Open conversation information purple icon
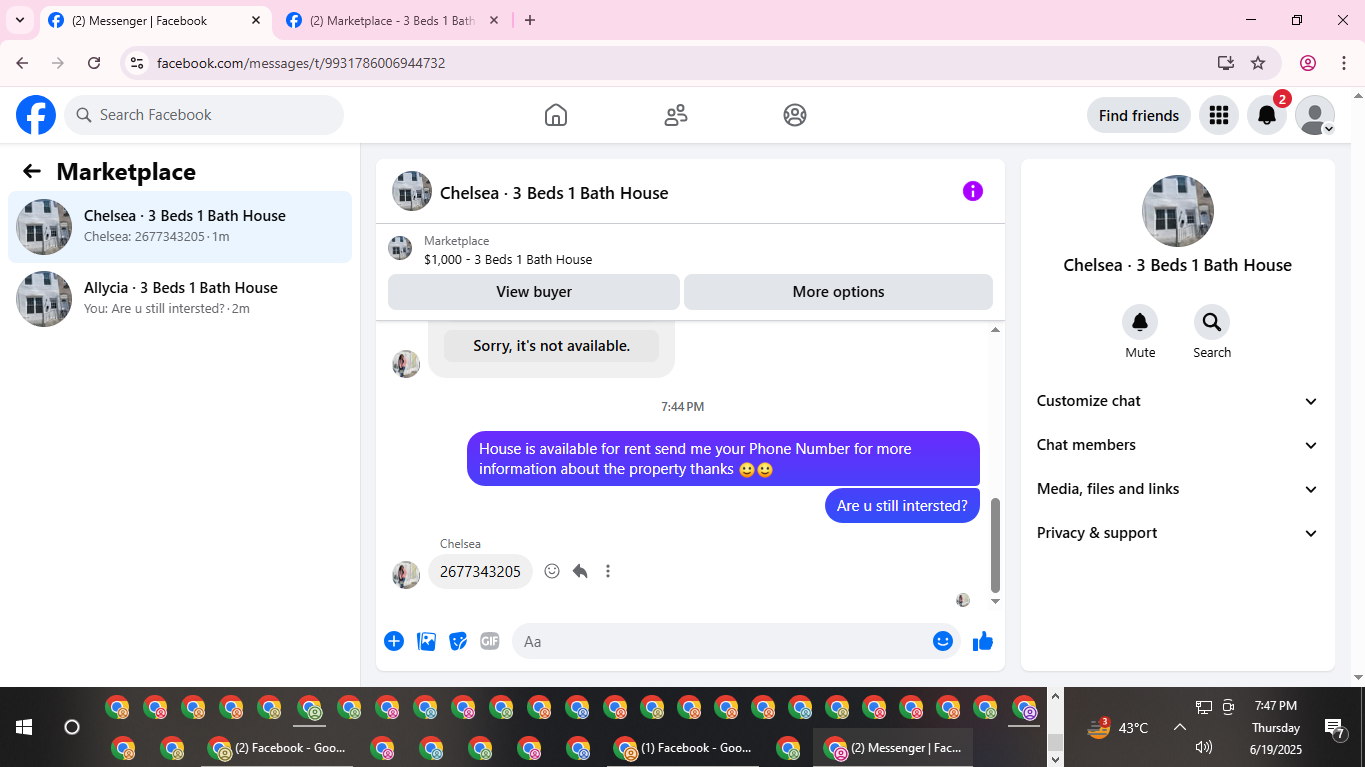Image resolution: width=1365 pixels, height=767 pixels. [x=973, y=191]
